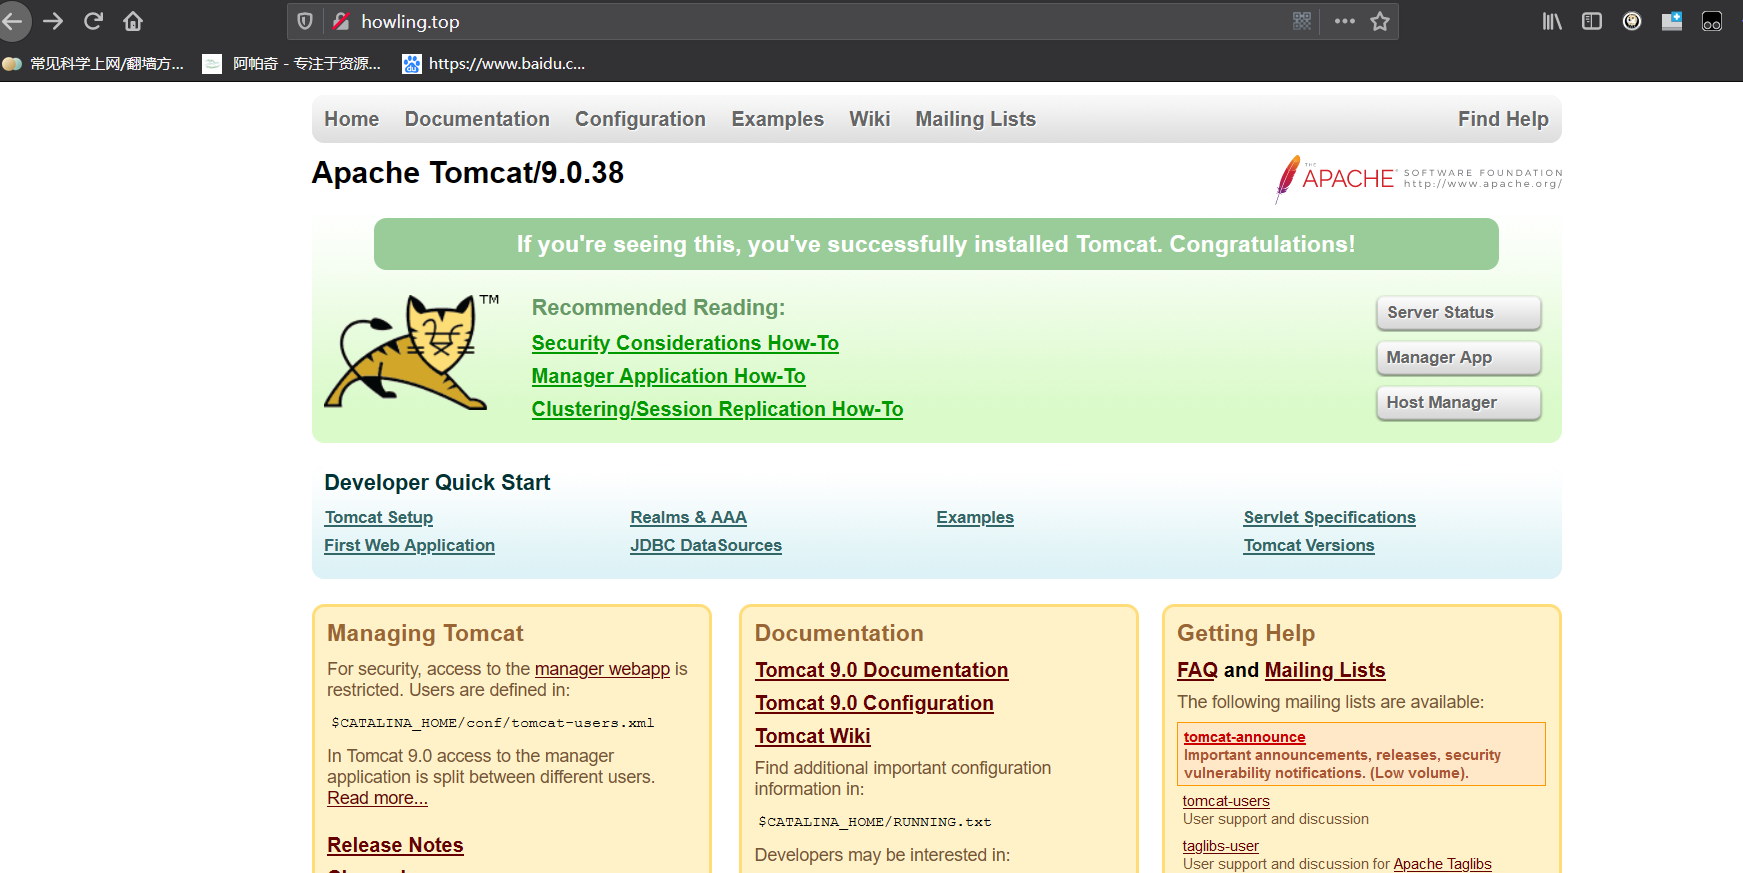This screenshot has height=873, width=1743.
Task: Open Security Considerations How-To link
Action: click(x=685, y=343)
